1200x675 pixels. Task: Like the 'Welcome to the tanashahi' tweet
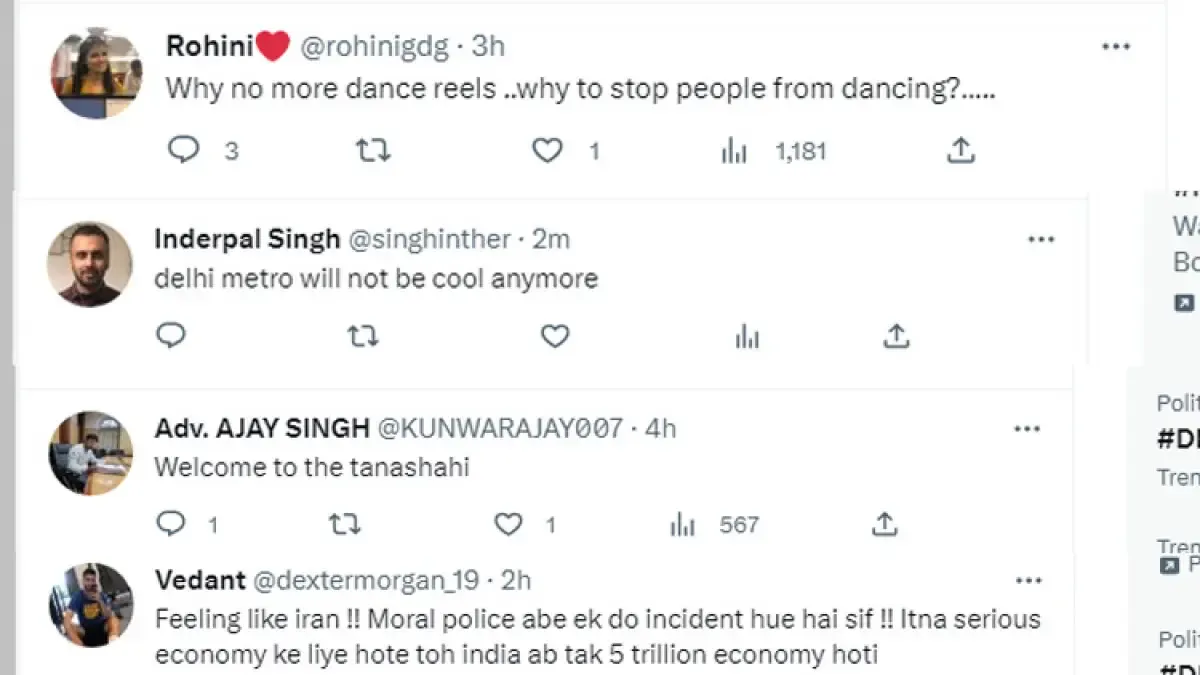(x=508, y=522)
